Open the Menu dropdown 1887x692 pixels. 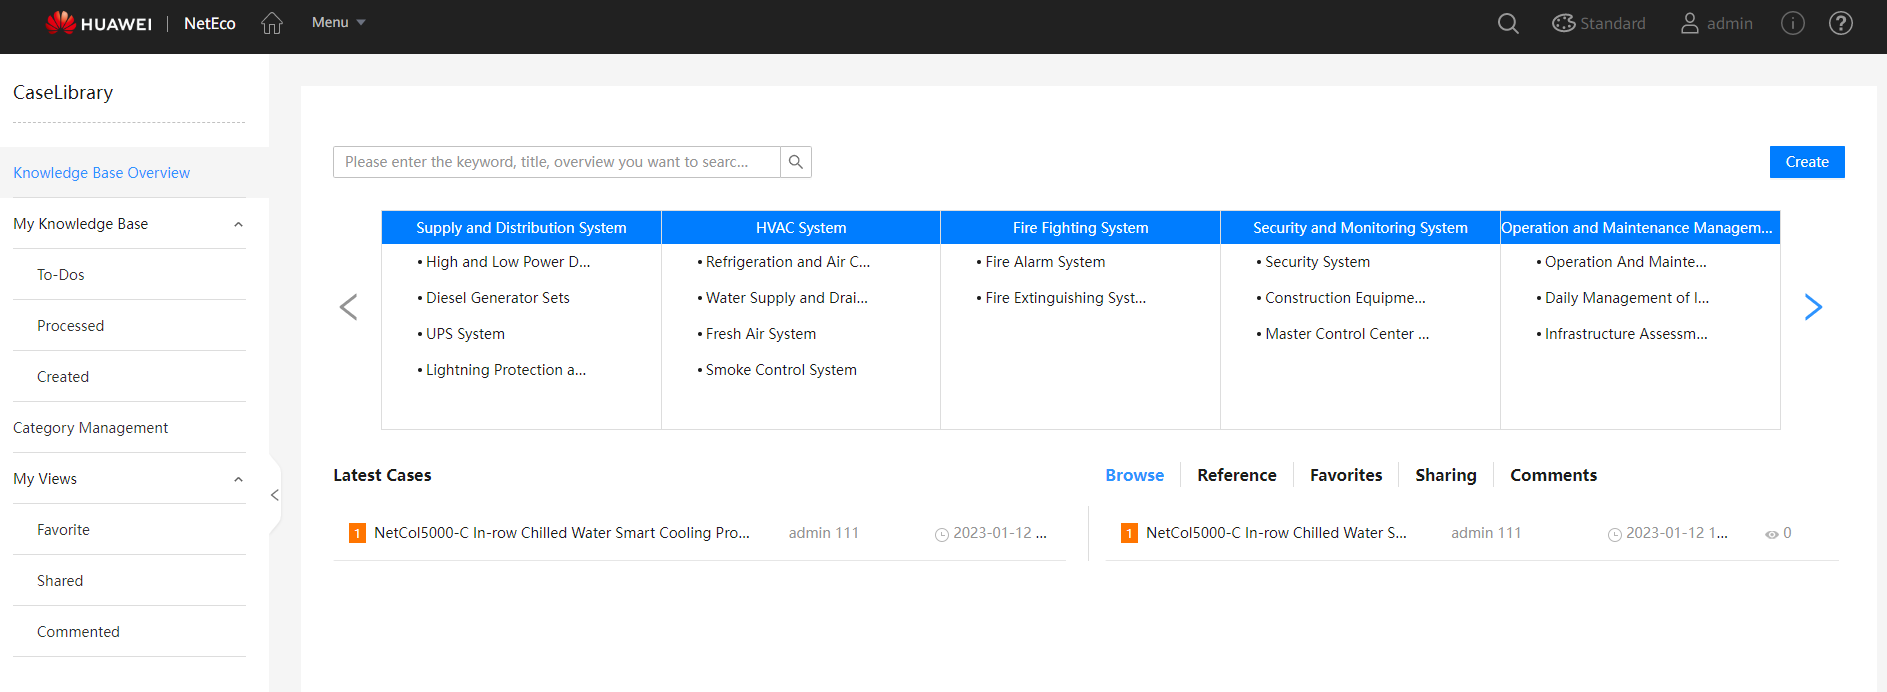[338, 22]
